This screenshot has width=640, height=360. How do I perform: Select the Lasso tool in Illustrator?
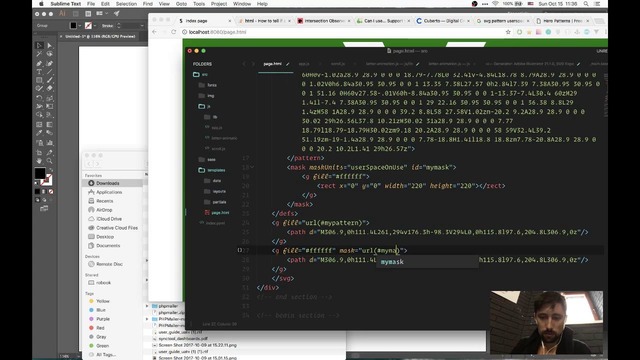49,54
